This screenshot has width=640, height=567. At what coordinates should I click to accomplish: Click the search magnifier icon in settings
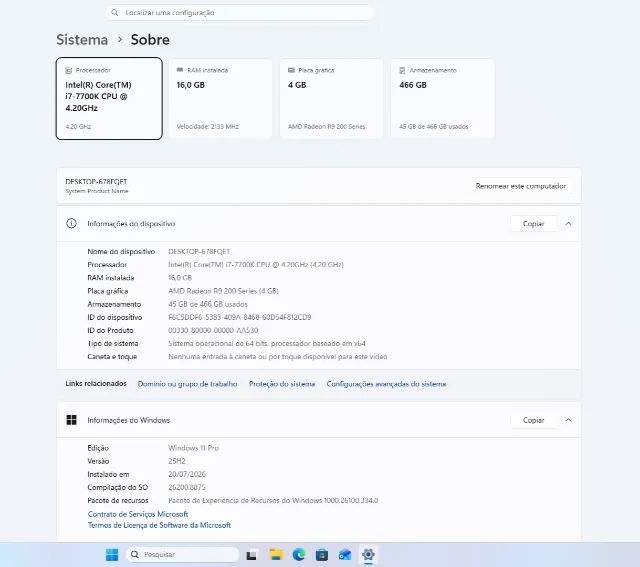point(115,13)
